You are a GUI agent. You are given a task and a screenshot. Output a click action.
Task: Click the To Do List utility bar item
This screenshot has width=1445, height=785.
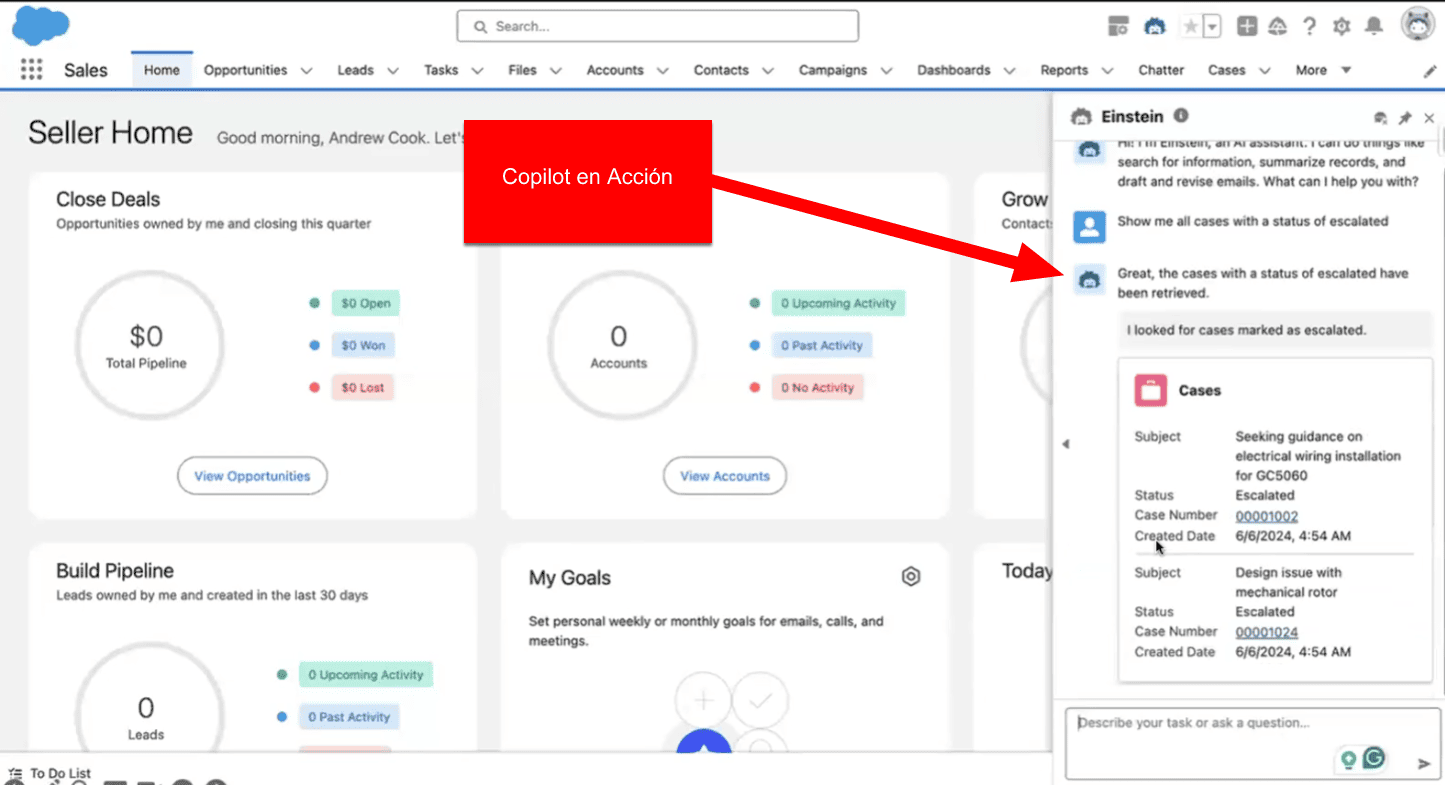[50, 773]
